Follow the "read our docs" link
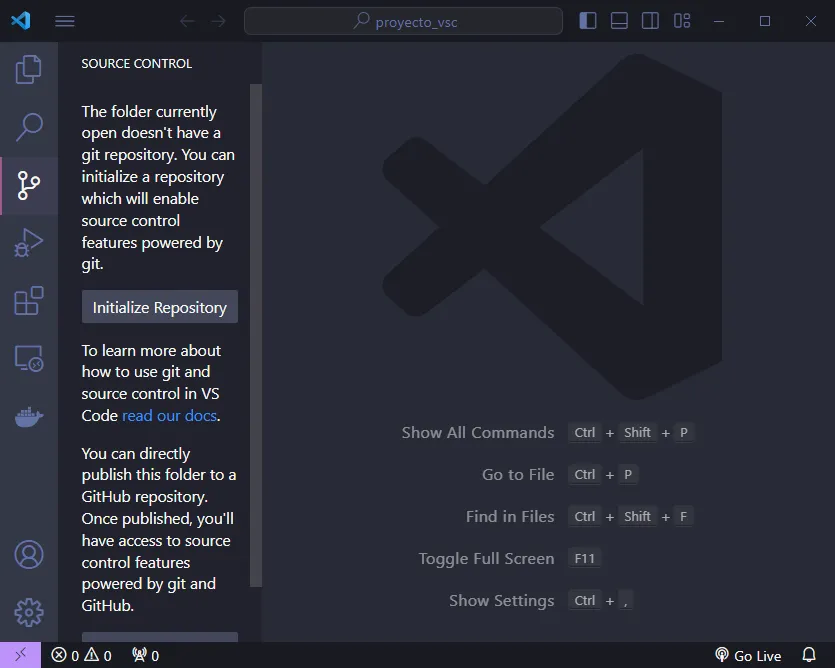 (169, 415)
